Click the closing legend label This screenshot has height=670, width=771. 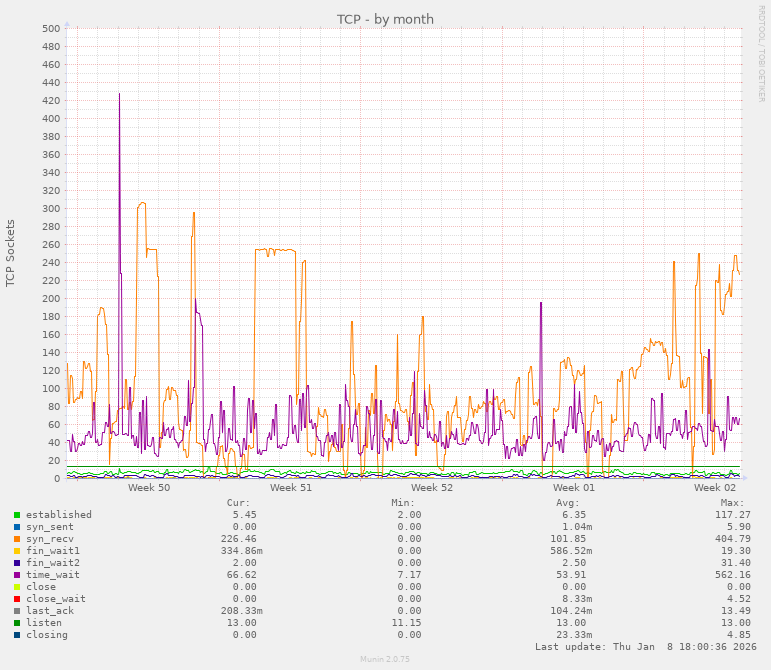(46, 635)
